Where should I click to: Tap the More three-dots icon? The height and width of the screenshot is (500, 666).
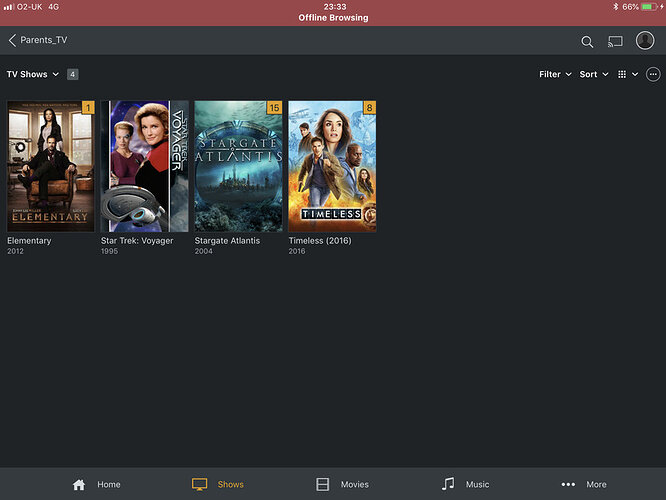click(x=568, y=484)
